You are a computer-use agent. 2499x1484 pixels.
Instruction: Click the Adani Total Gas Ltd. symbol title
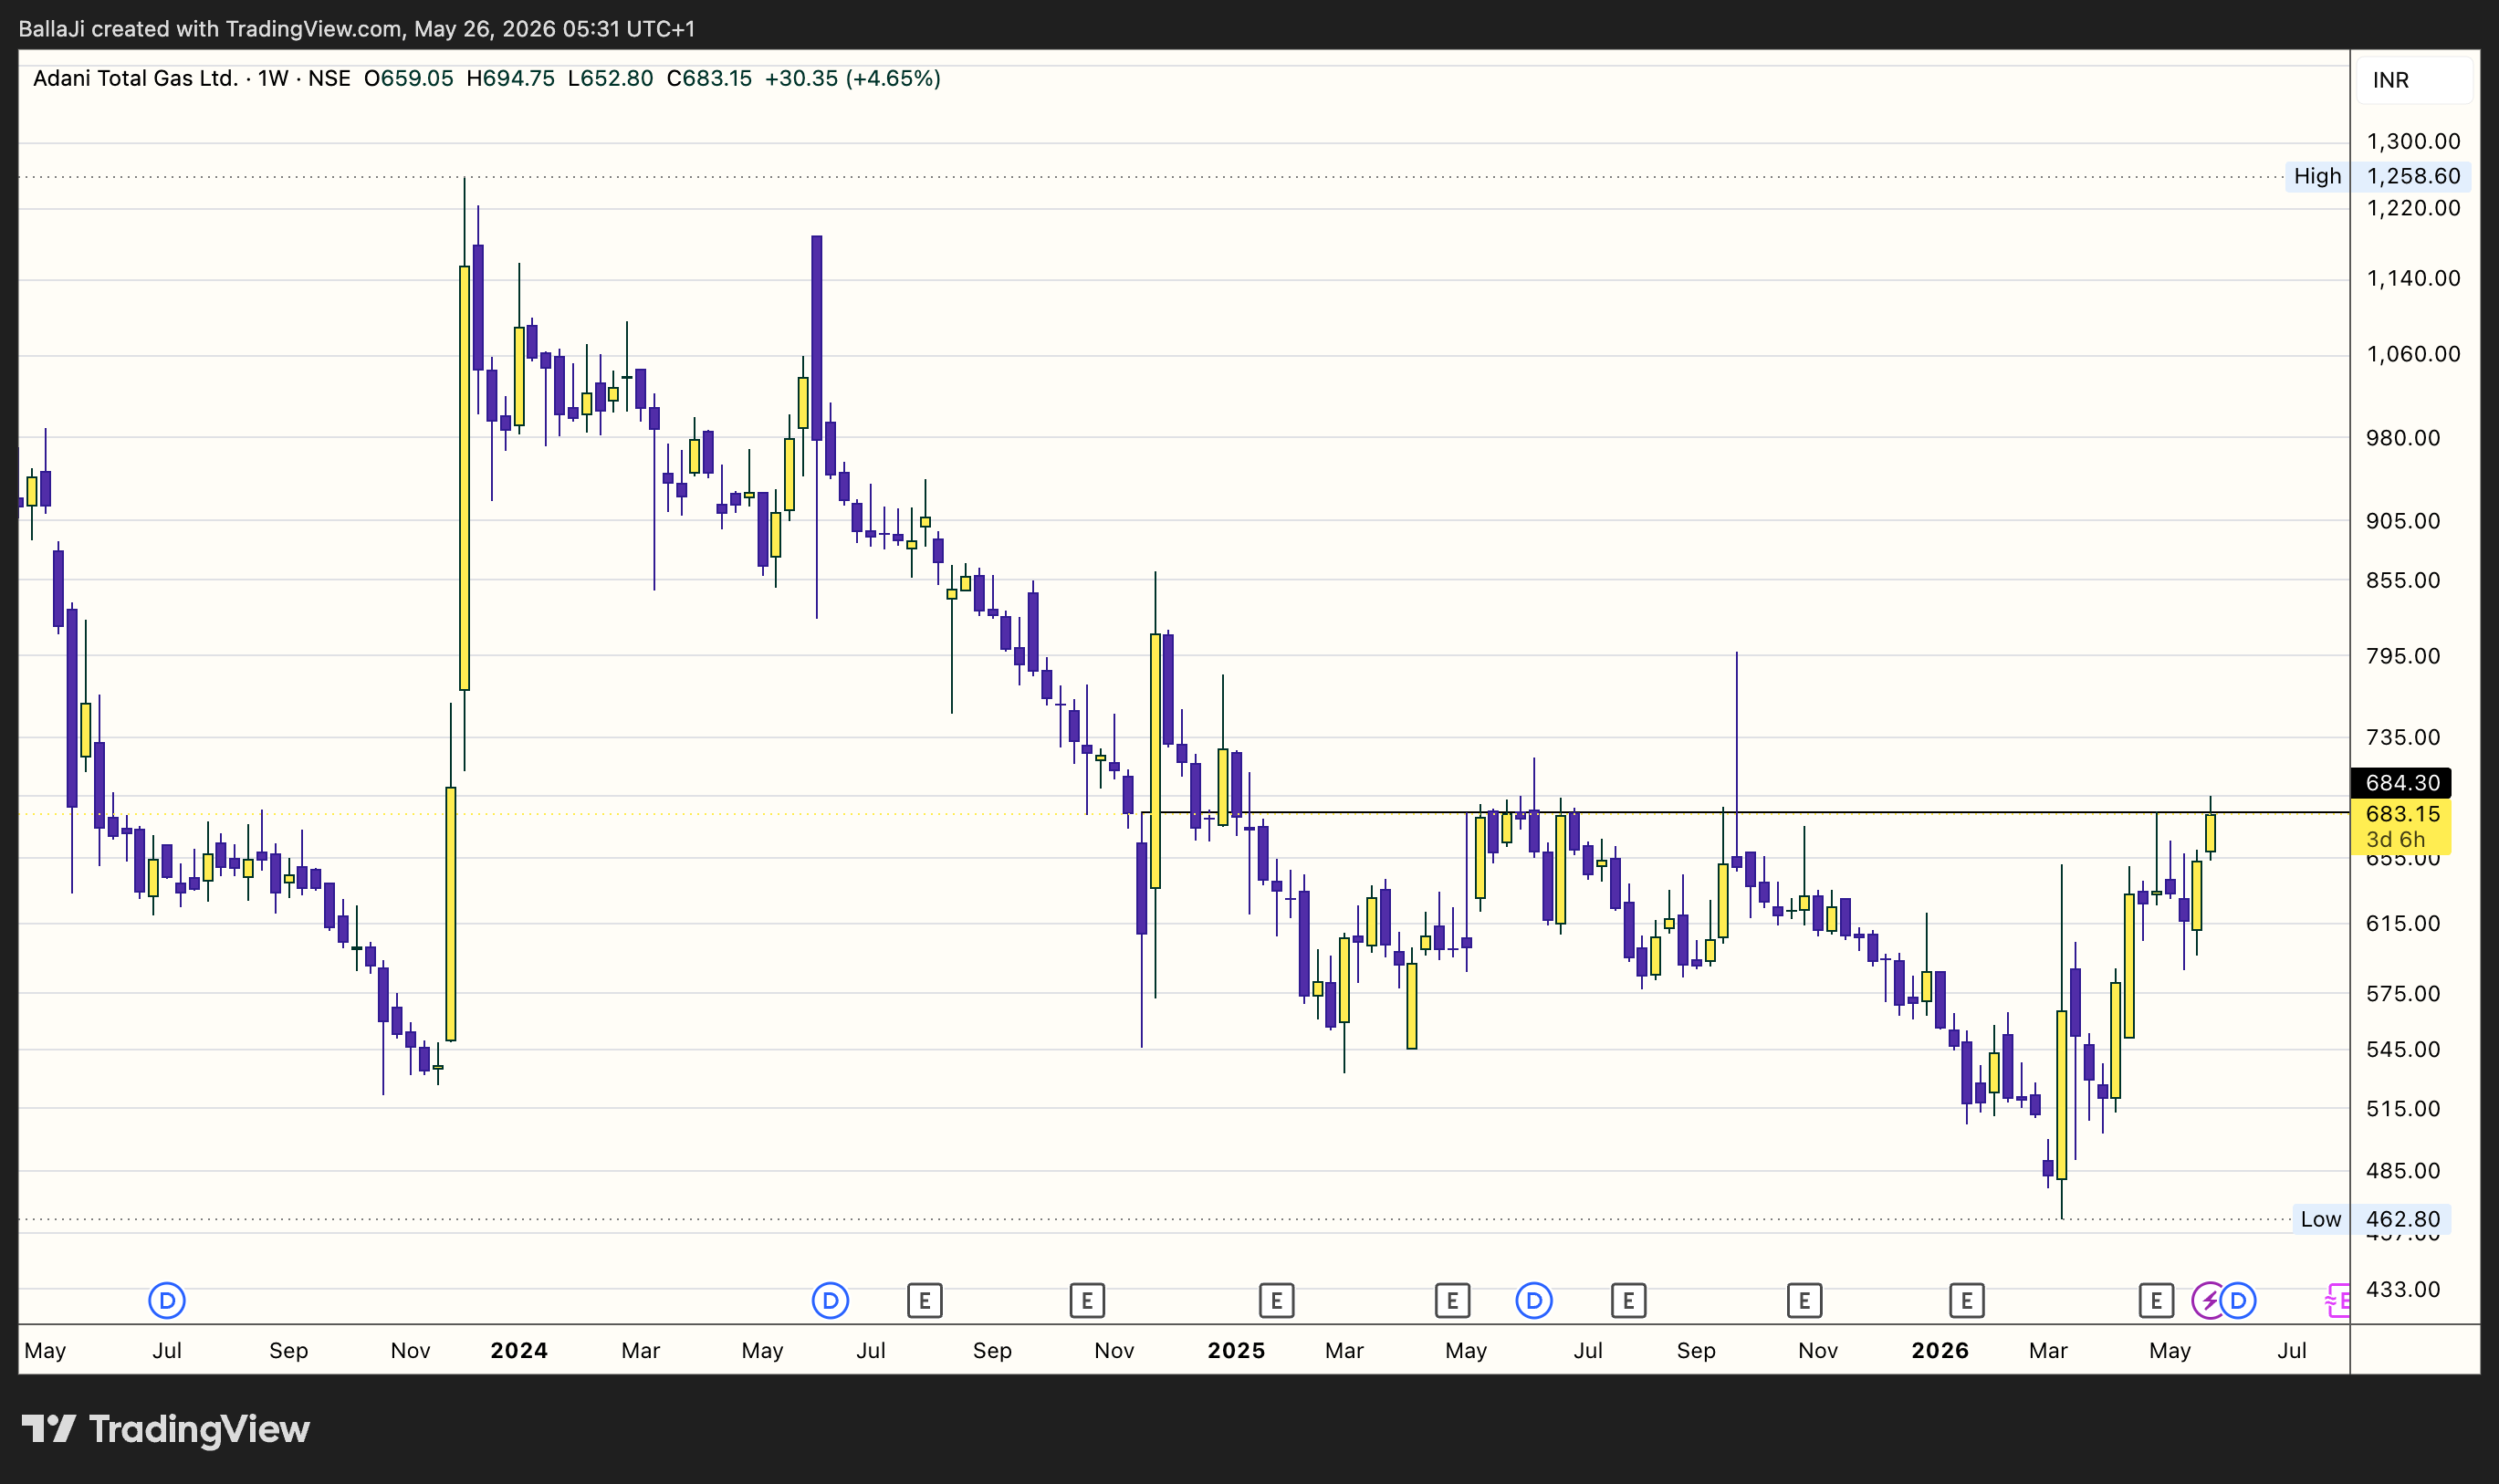pyautogui.click(x=136, y=78)
